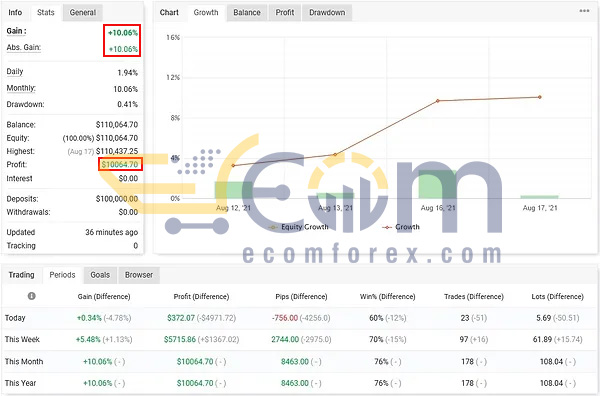Image resolution: width=600 pixels, height=396 pixels.
Task: Open the chart three-dots options menu
Action: [584, 11]
